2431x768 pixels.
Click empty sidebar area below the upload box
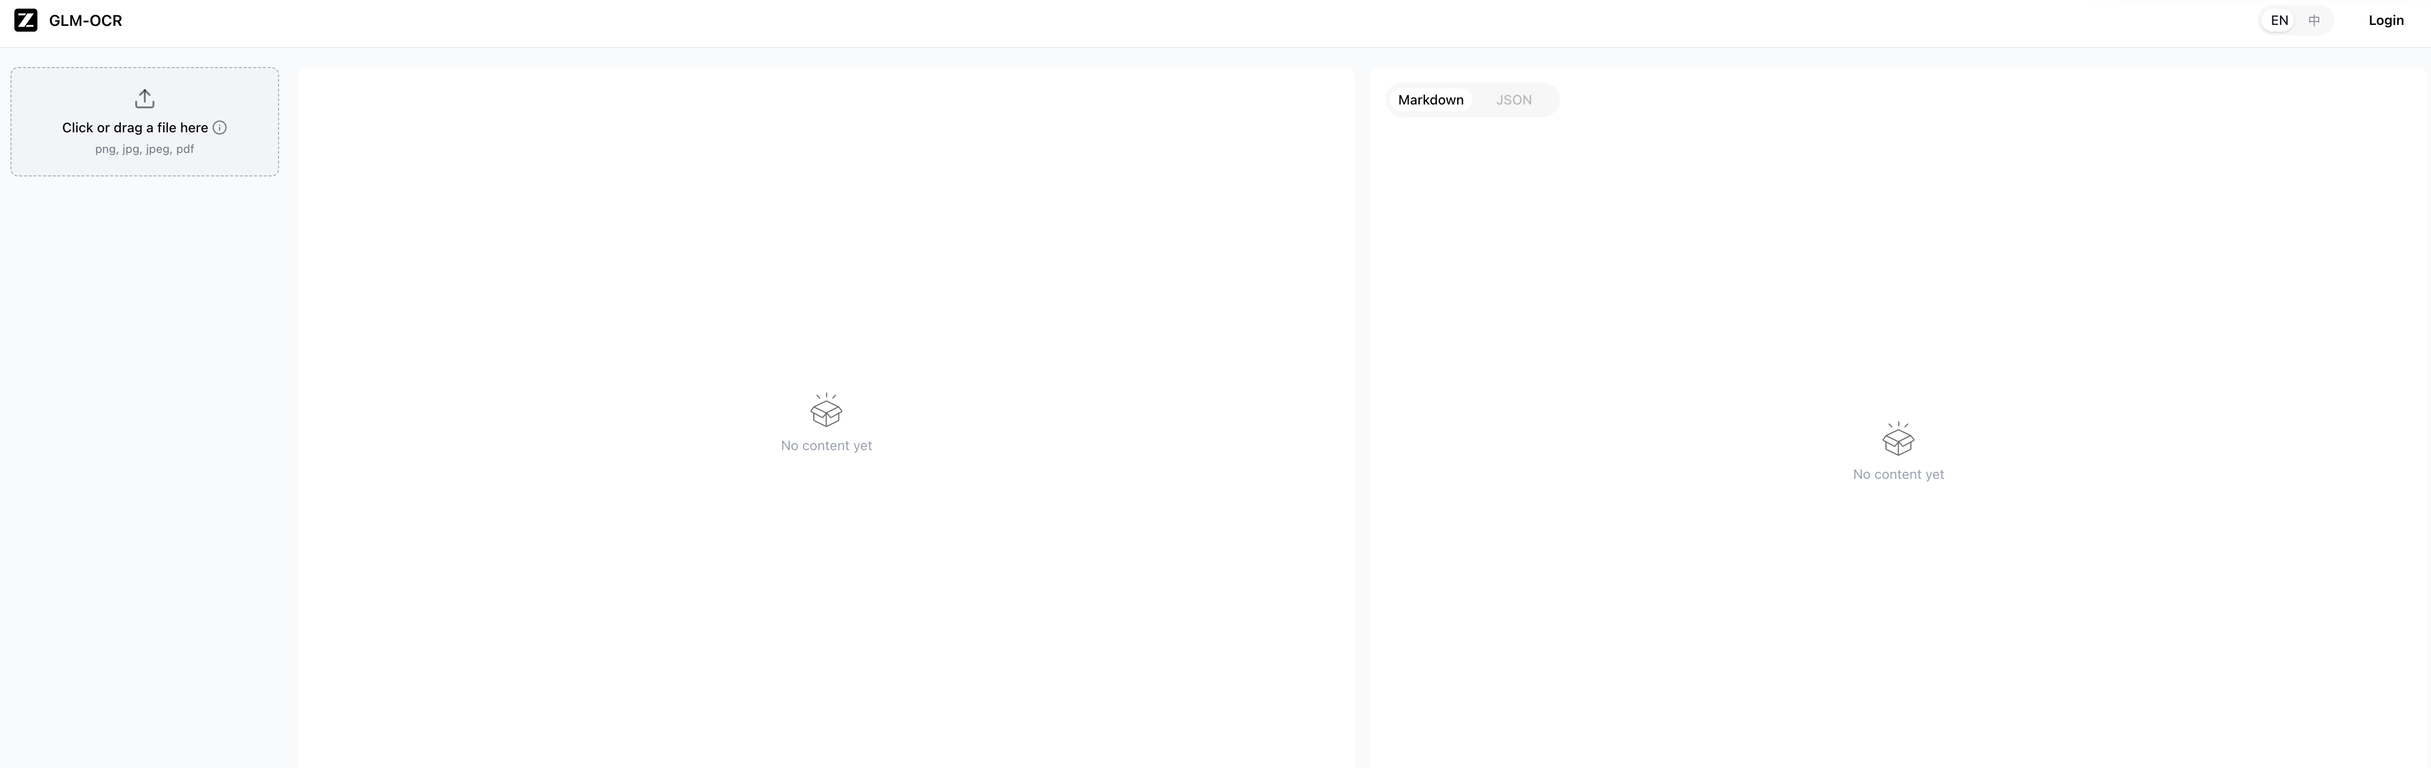(145, 450)
